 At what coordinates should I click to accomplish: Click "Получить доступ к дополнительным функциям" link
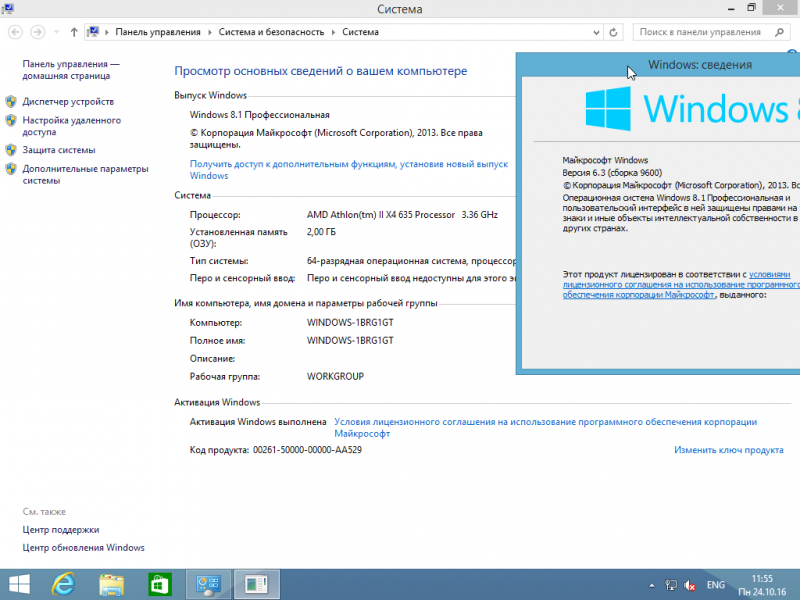(x=348, y=169)
